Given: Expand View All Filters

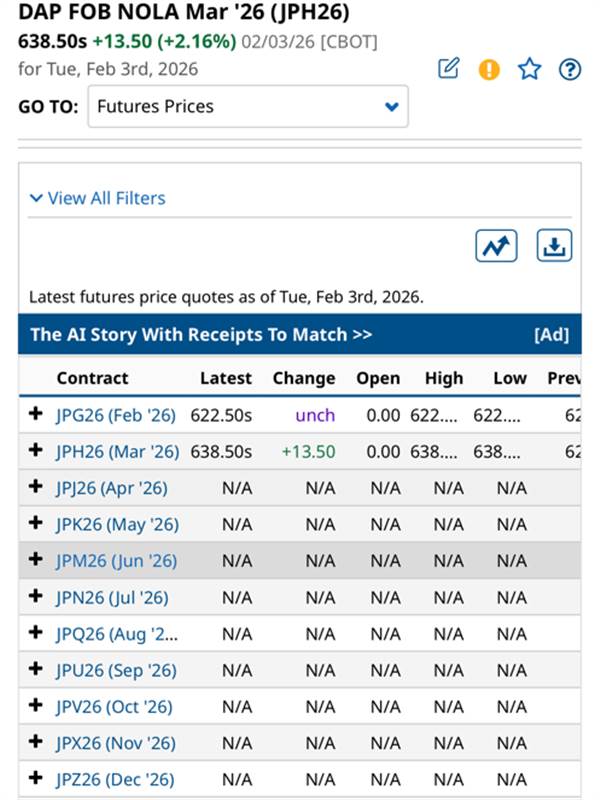Looking at the screenshot, I should tap(97, 198).
